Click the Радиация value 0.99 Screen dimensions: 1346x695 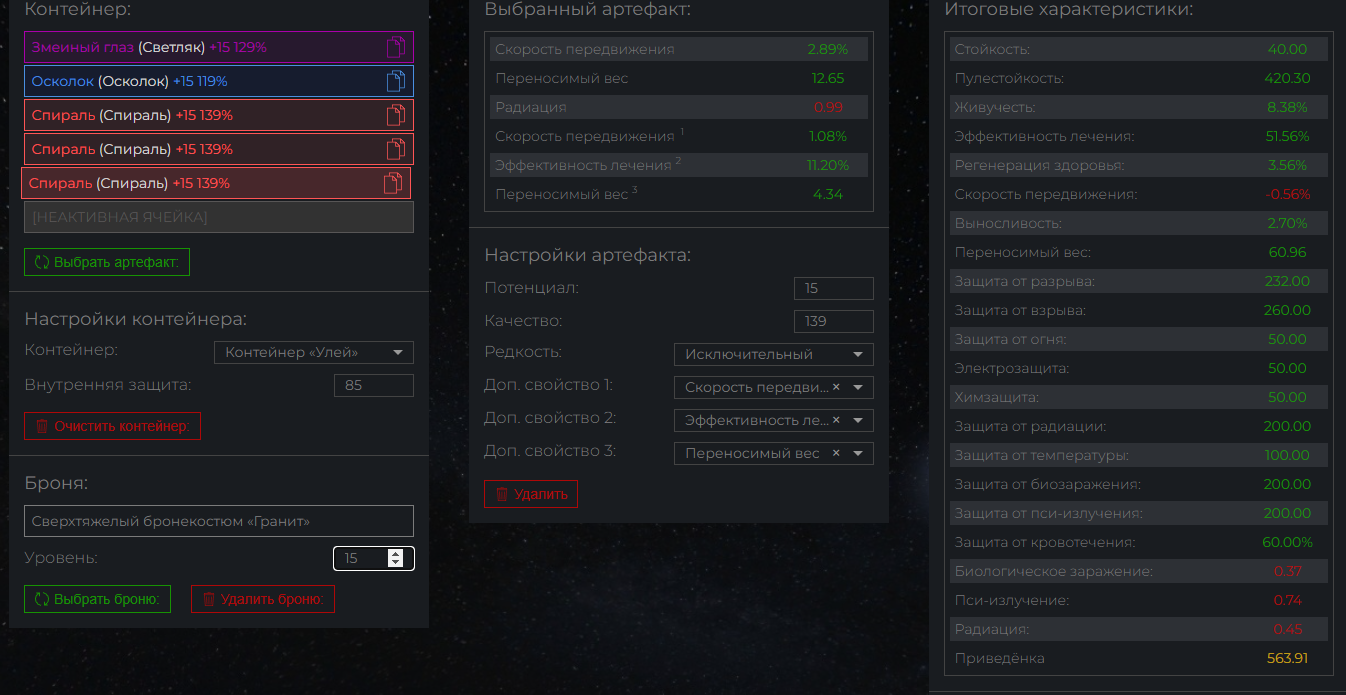tap(828, 107)
